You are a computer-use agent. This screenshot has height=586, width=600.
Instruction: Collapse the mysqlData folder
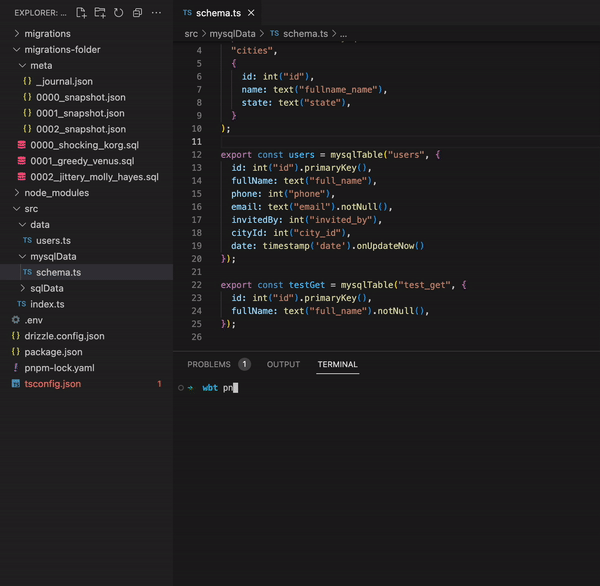point(53,256)
